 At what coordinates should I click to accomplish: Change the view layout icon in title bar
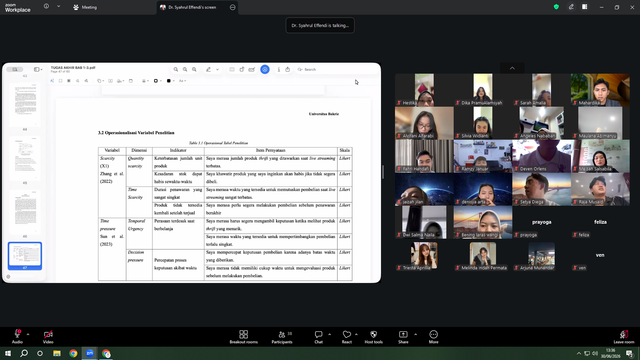click(x=584, y=7)
